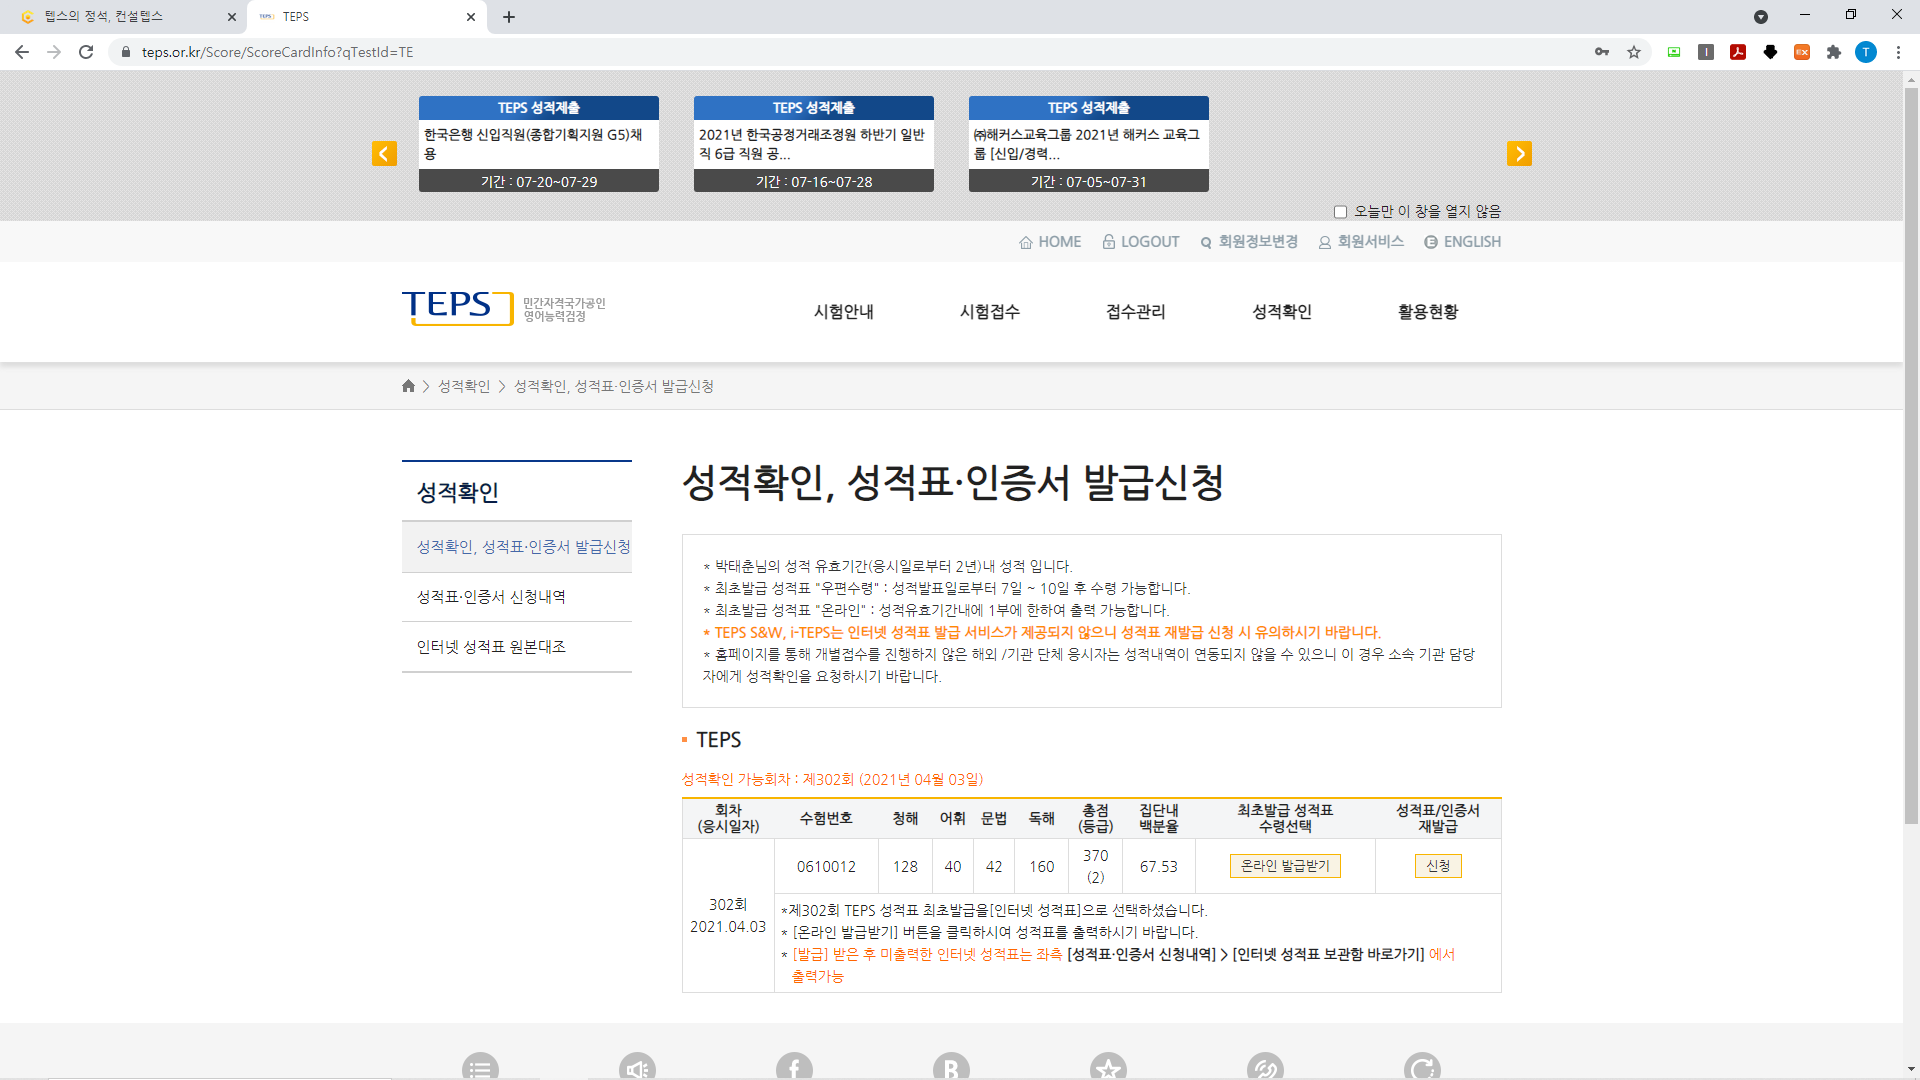Open the browser extensions puzzle icon
This screenshot has width=1920, height=1080.
click(x=1834, y=52)
